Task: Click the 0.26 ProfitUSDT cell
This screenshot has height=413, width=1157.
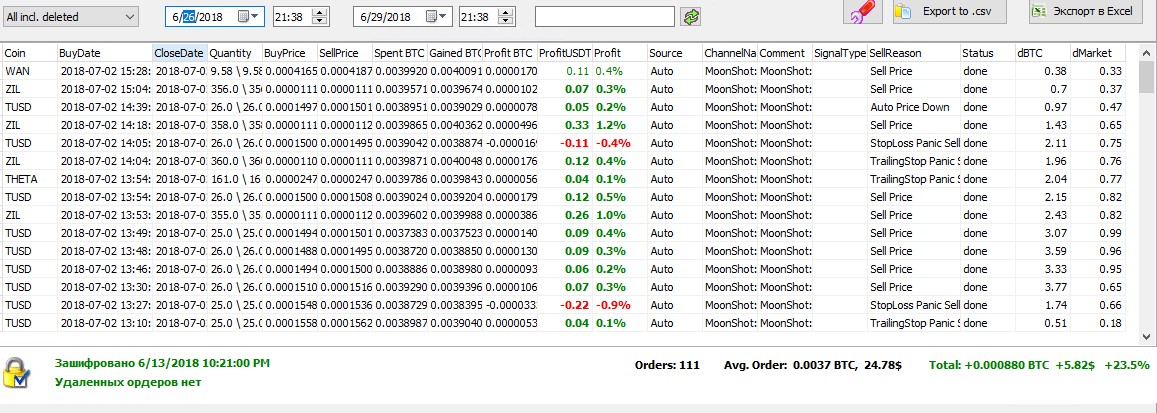Action: point(564,215)
